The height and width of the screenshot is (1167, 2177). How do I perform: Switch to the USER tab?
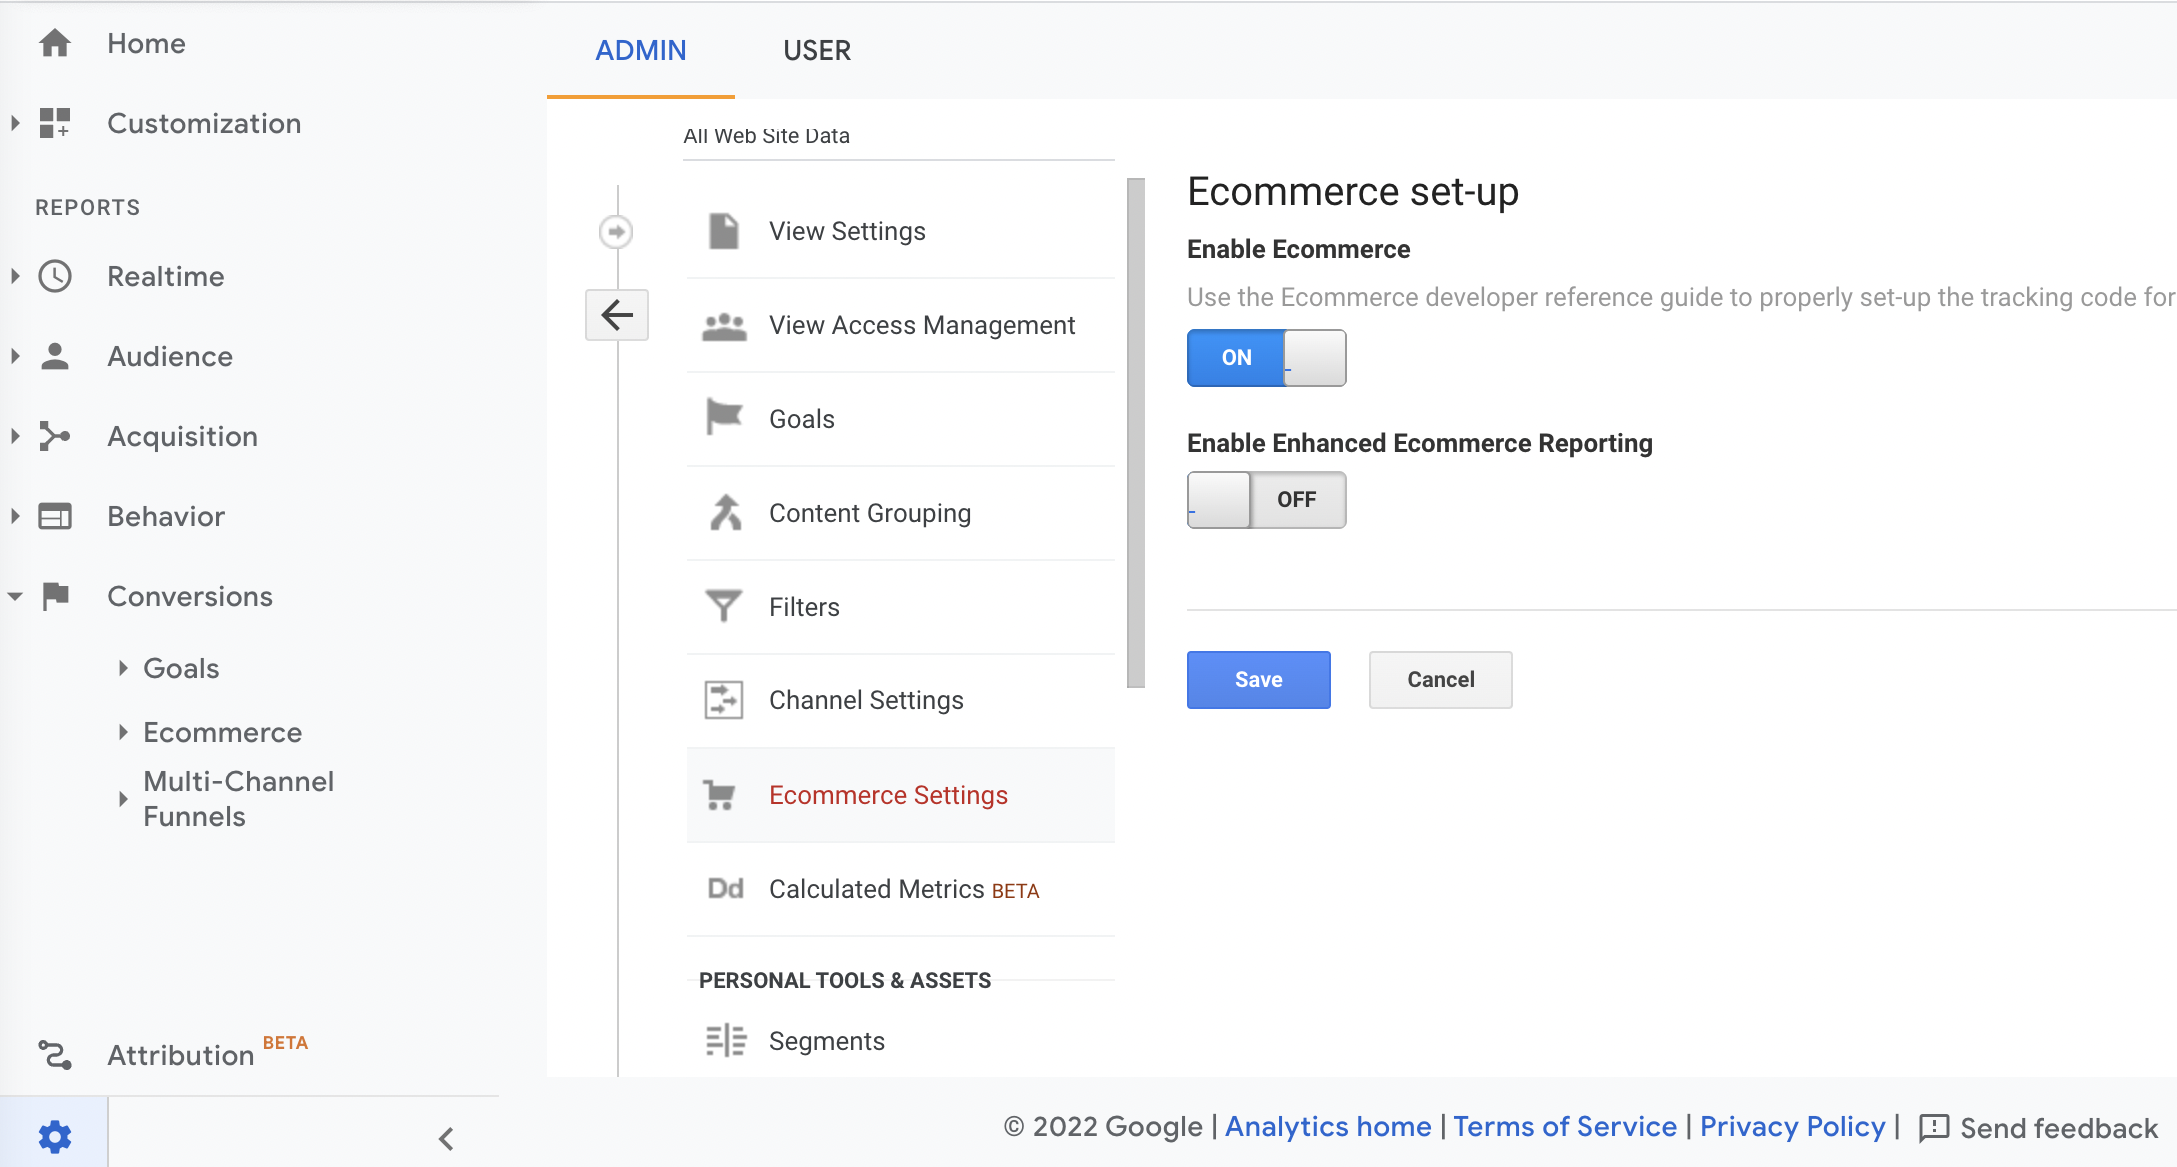click(x=817, y=50)
